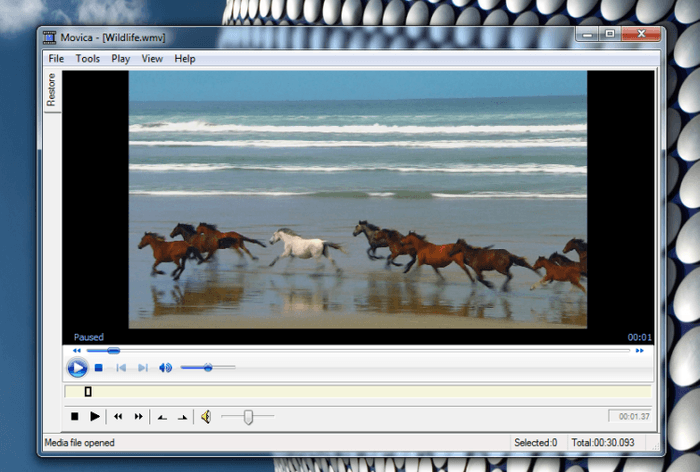Screen dimensions: 700x472
Task: Click the black Play triangle in the editing toolbar
Action: pos(95,416)
